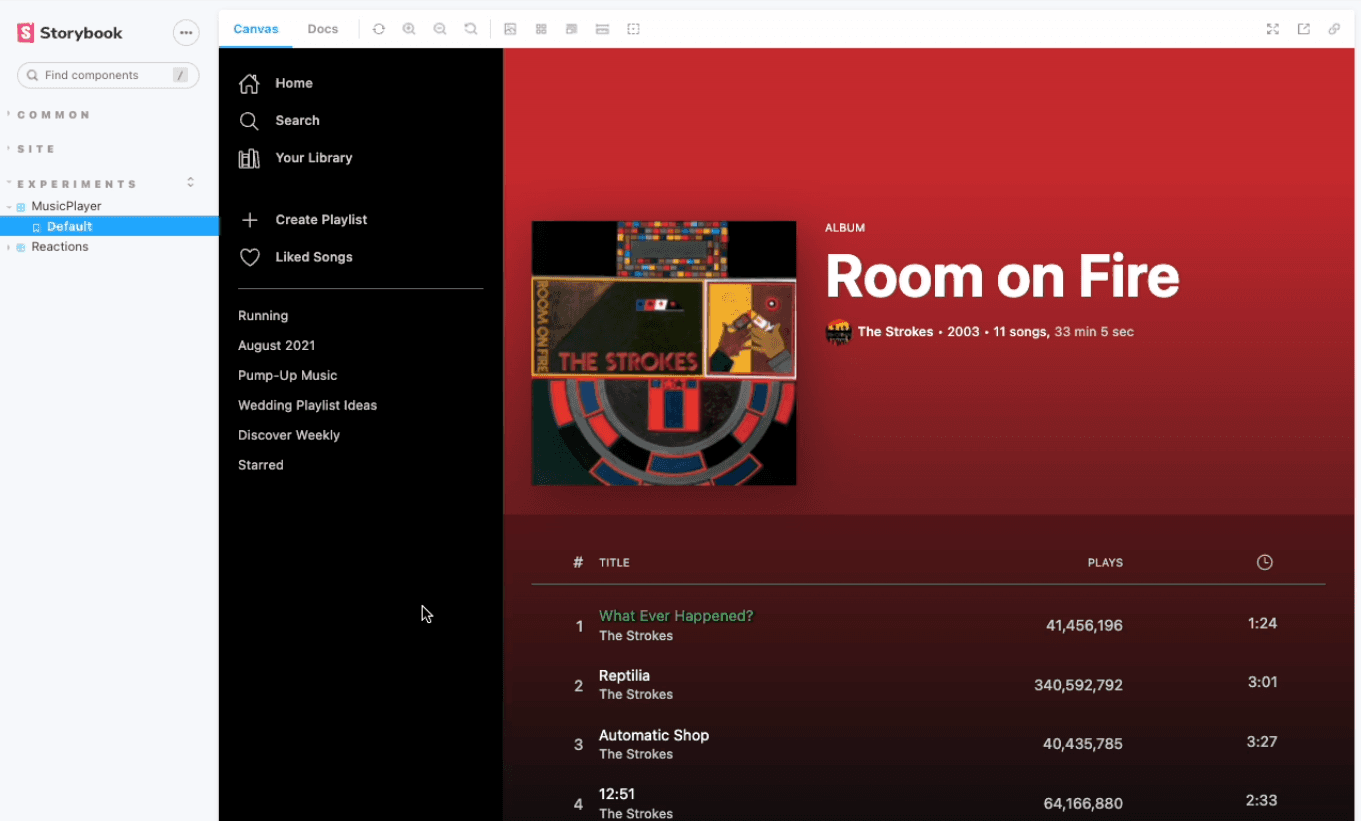This screenshot has width=1361, height=821.
Task: Toggle the measure tool
Action: (602, 29)
